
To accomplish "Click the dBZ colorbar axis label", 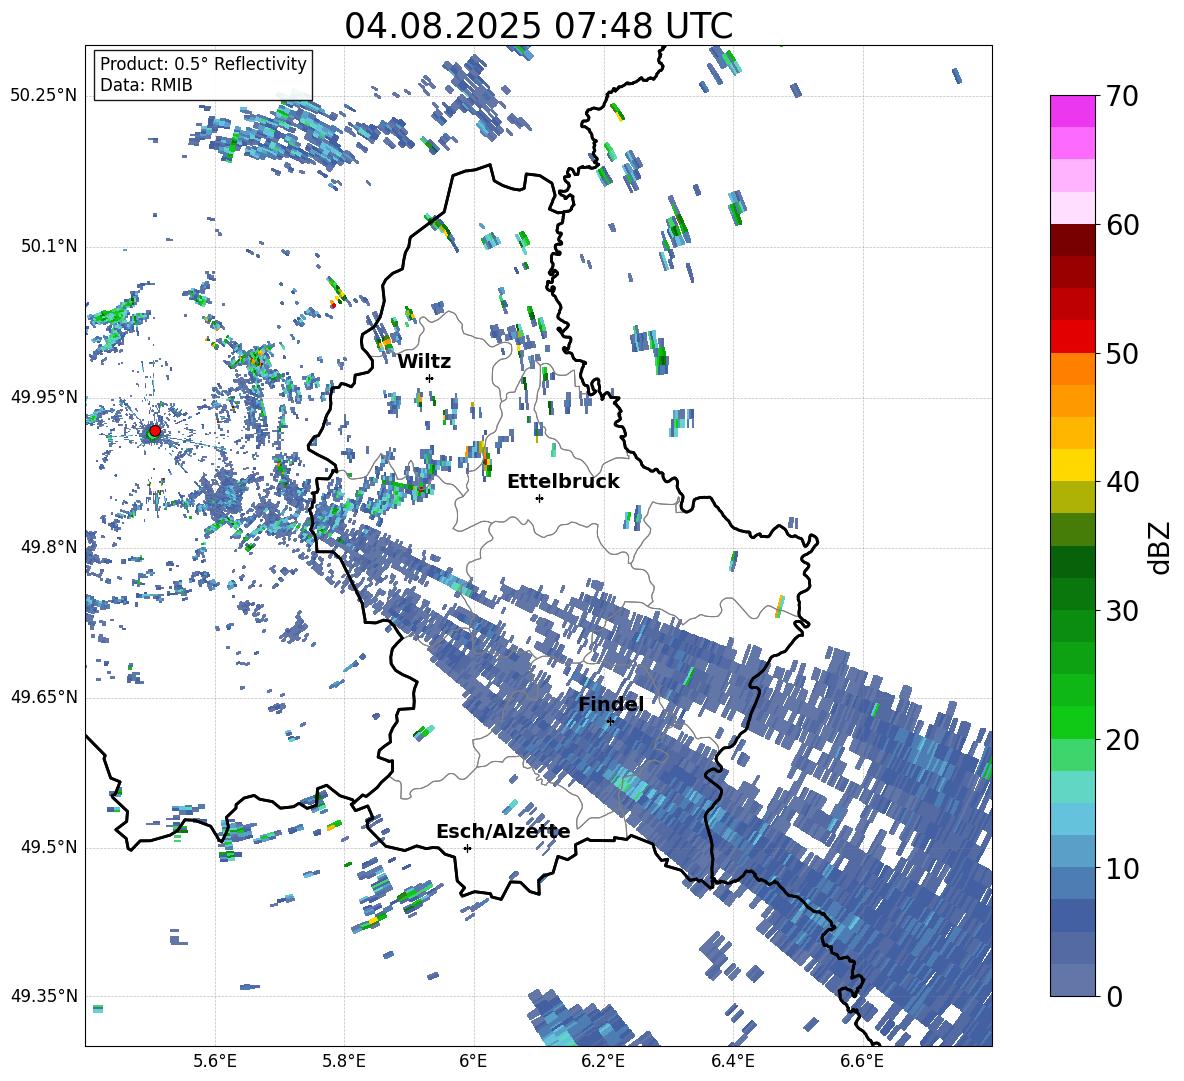I will pos(1160,547).
